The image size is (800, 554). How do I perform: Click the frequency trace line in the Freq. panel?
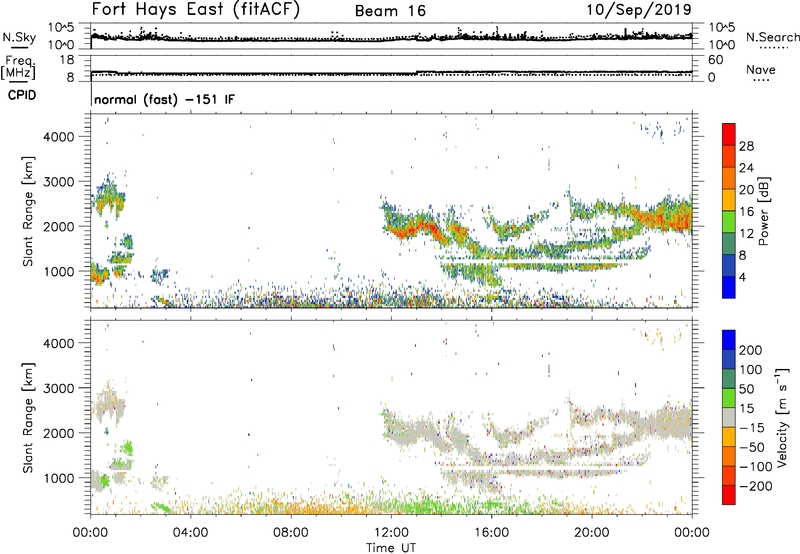(x=391, y=73)
